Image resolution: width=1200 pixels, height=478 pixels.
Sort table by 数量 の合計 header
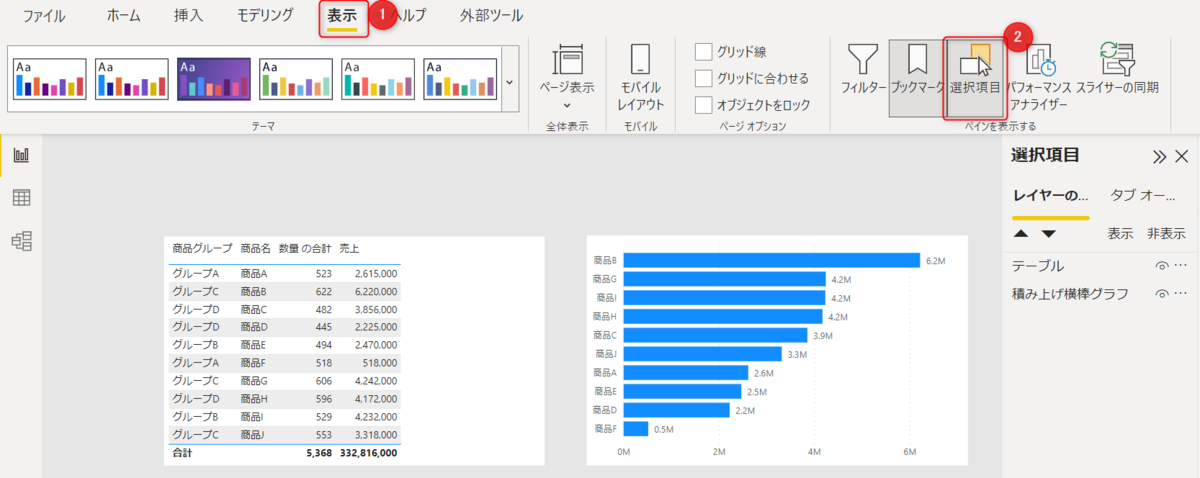305,248
